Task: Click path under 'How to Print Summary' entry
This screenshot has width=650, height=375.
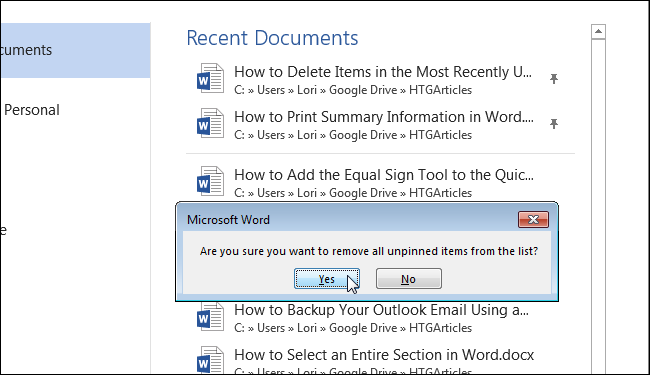Action: 353,135
